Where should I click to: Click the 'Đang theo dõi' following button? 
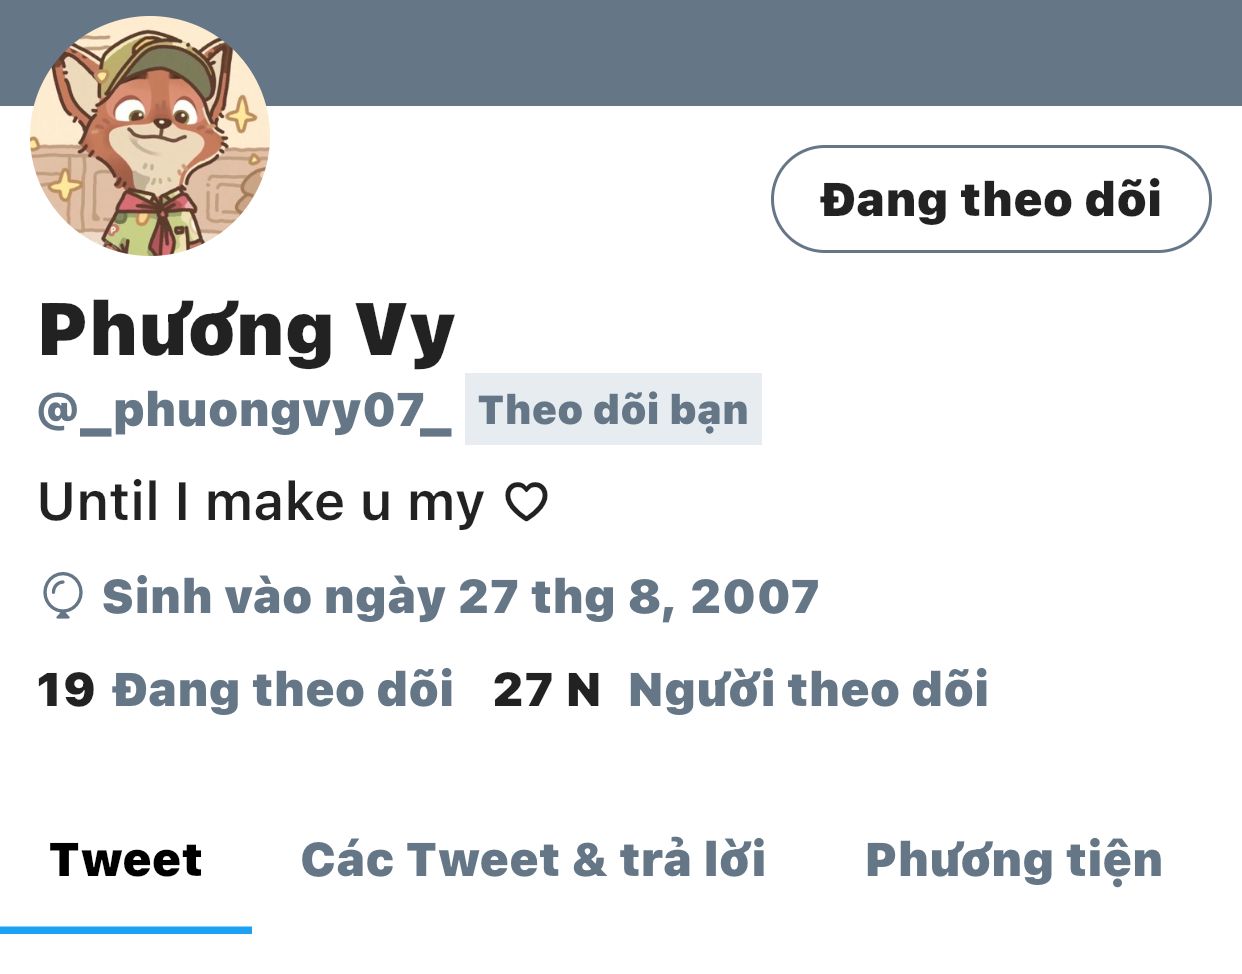991,199
